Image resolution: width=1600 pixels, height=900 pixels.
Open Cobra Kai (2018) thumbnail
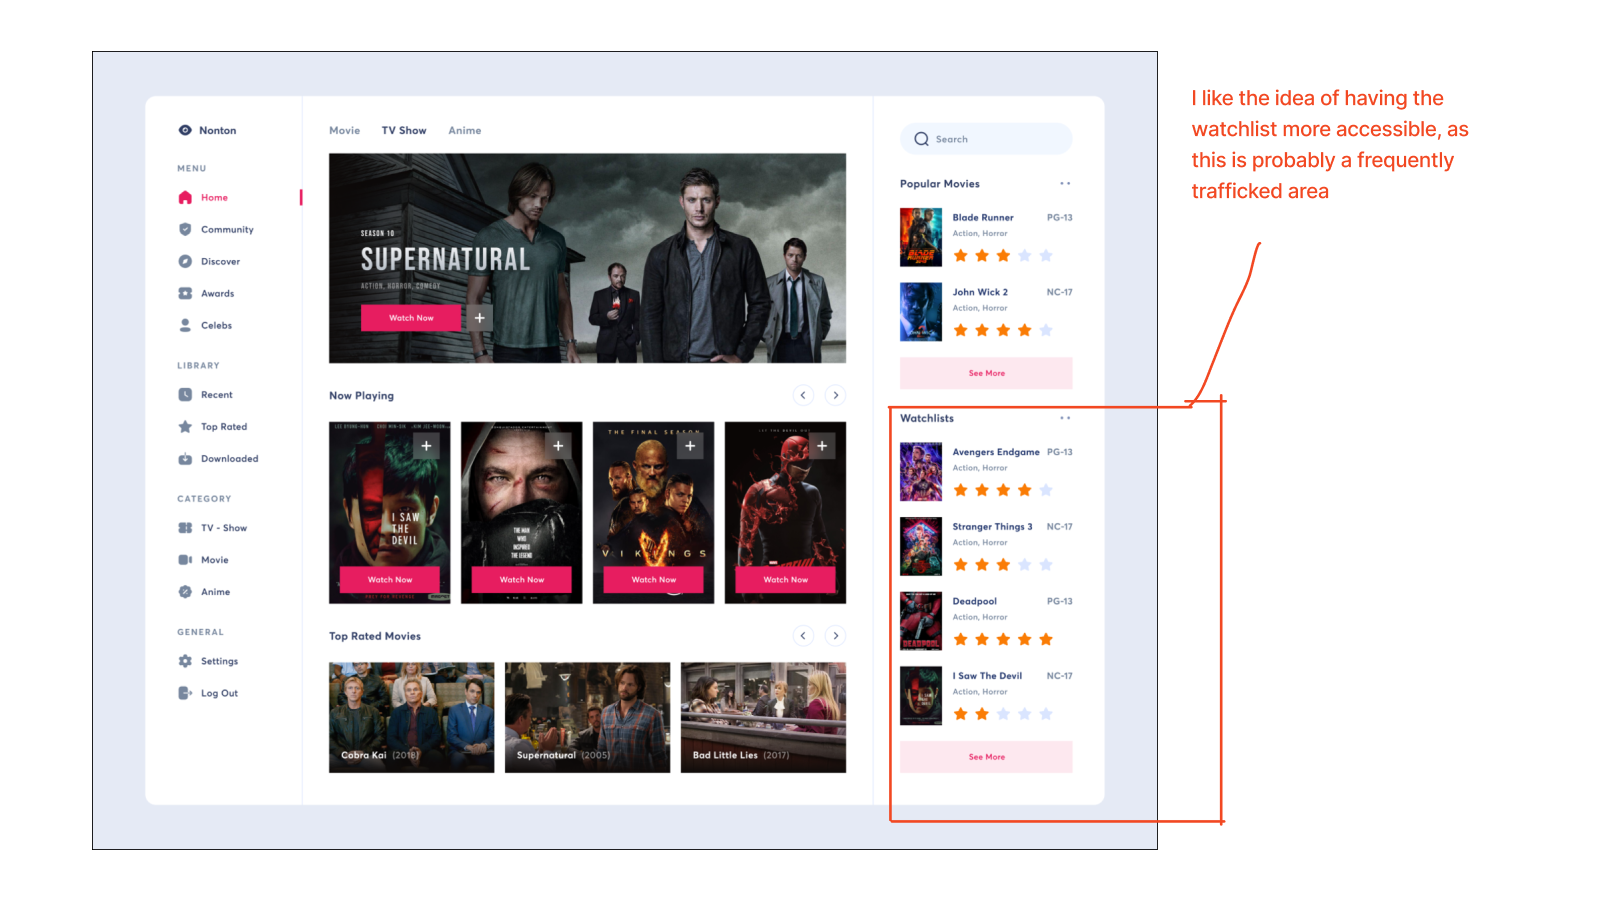click(x=412, y=717)
